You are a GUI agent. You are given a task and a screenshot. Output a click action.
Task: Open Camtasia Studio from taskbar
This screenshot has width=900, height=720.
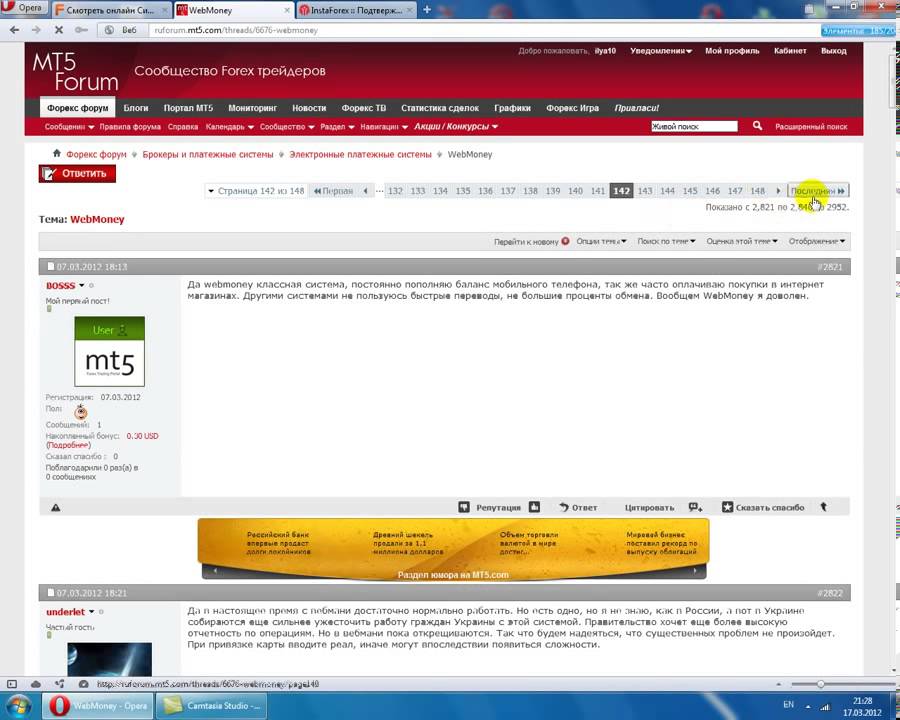pyautogui.click(x=212, y=706)
